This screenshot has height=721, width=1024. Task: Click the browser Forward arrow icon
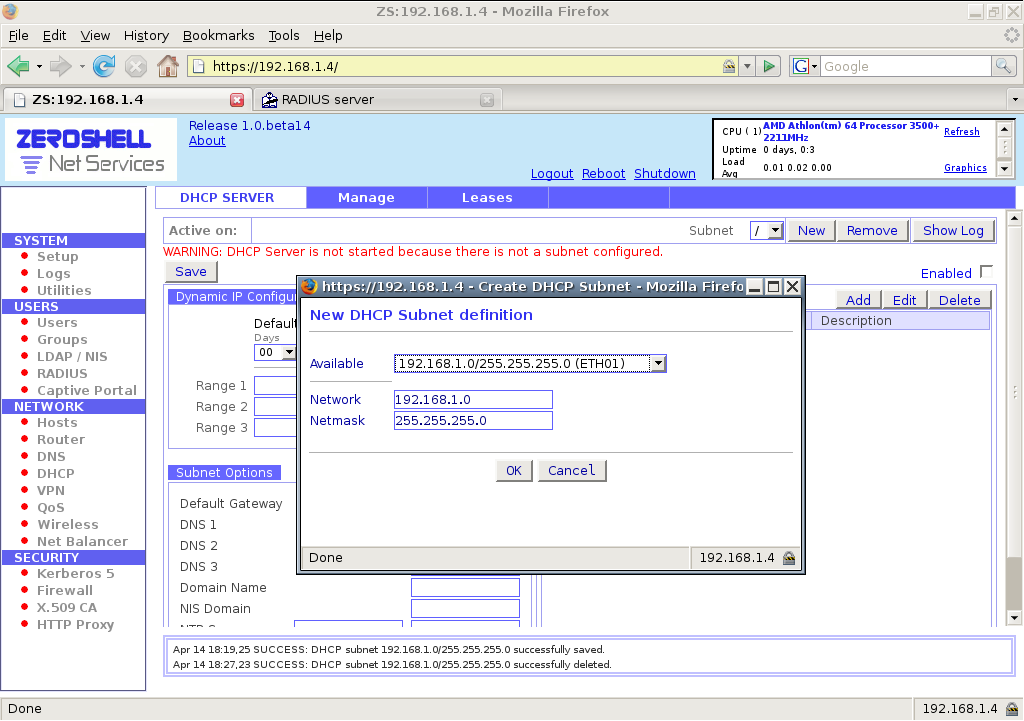pyautogui.click(x=61, y=66)
